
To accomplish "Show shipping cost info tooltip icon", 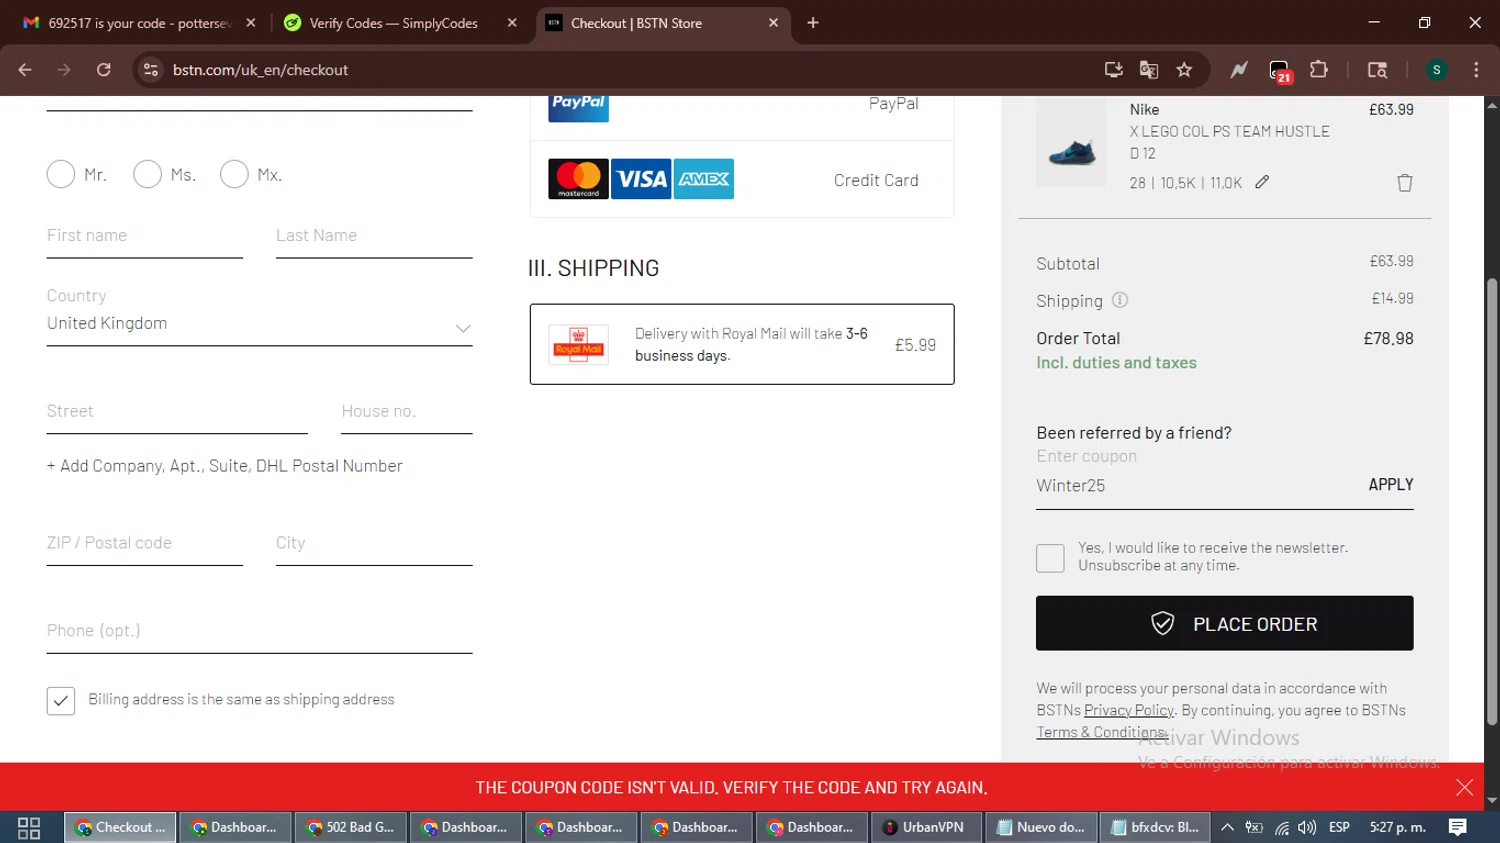I will [1120, 300].
